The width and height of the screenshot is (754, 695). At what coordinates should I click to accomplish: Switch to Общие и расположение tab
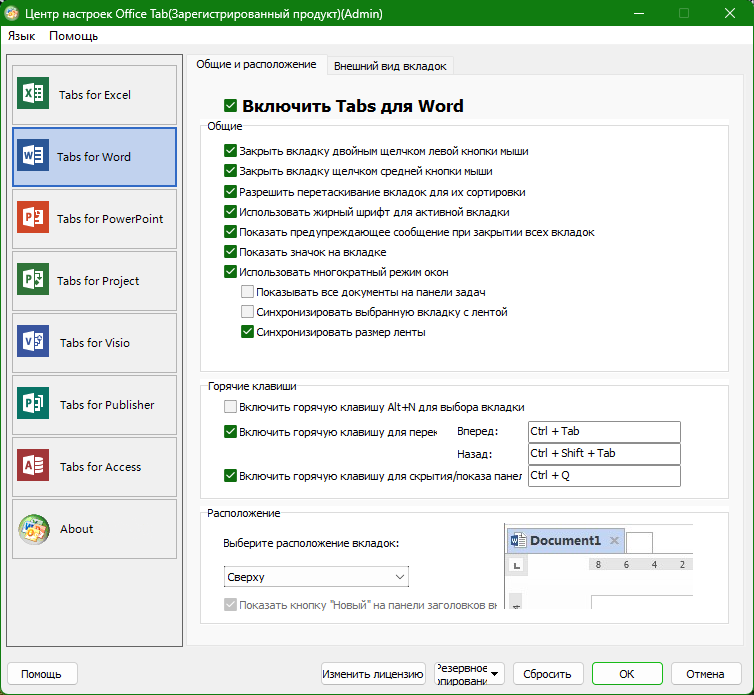point(256,64)
